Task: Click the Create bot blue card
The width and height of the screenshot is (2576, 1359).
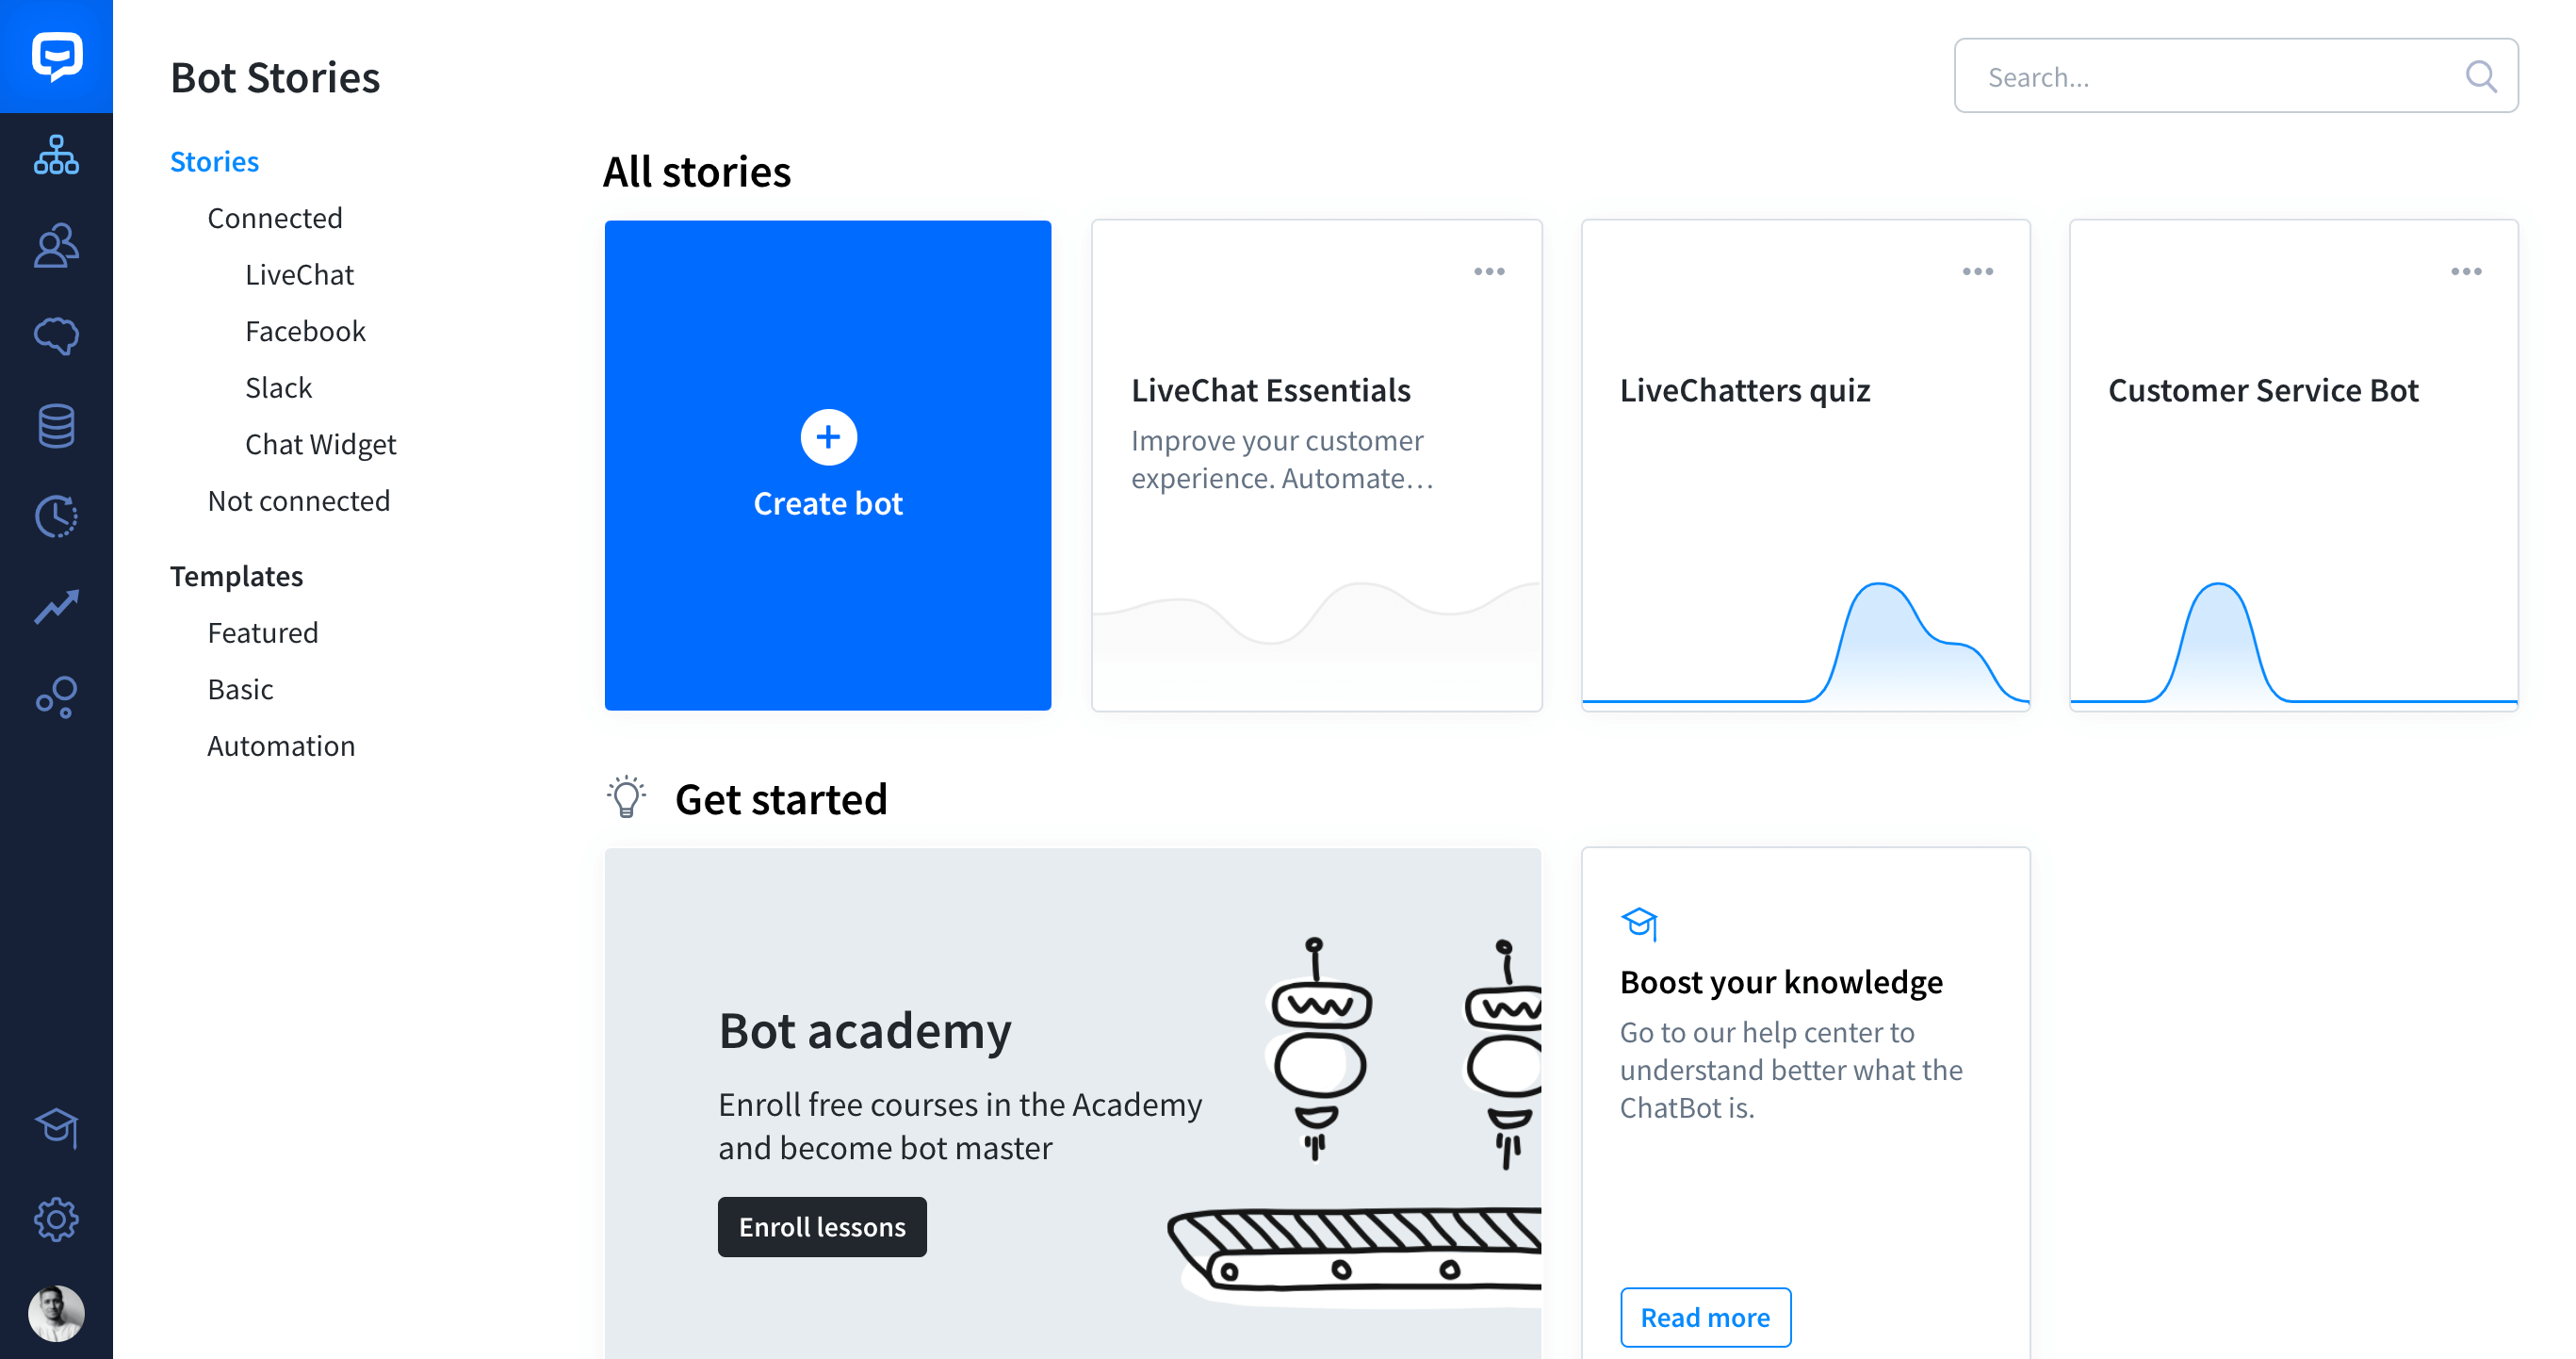Action: point(828,466)
